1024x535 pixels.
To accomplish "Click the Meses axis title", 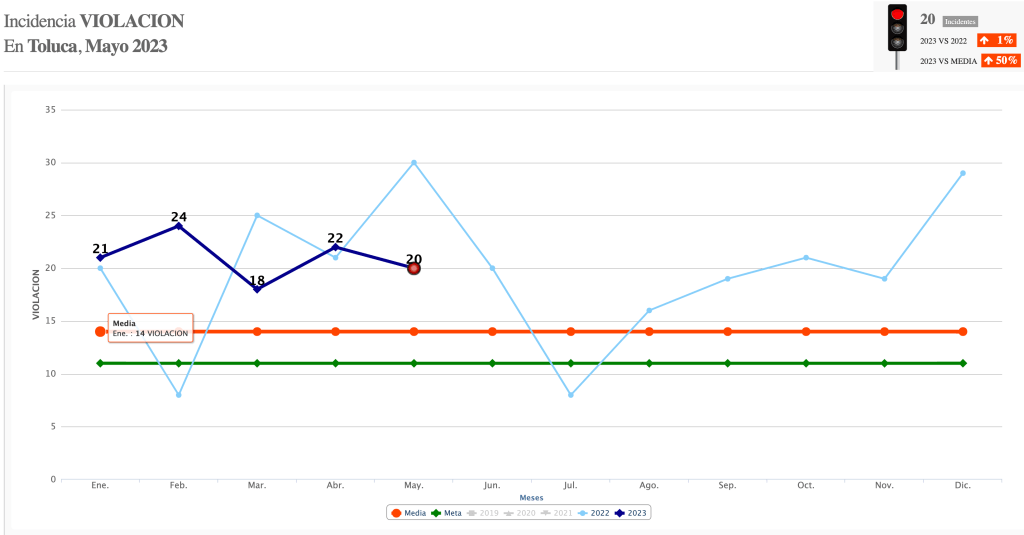I will coord(532,497).
